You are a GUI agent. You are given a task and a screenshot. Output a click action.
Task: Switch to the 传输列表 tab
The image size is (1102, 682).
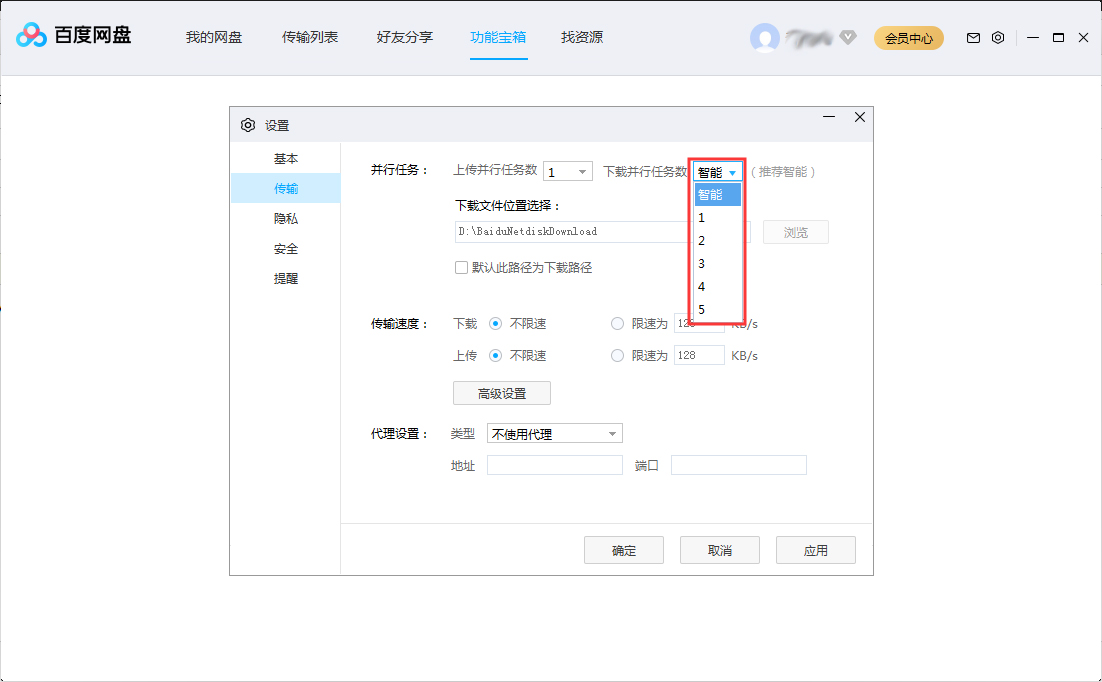click(x=310, y=37)
